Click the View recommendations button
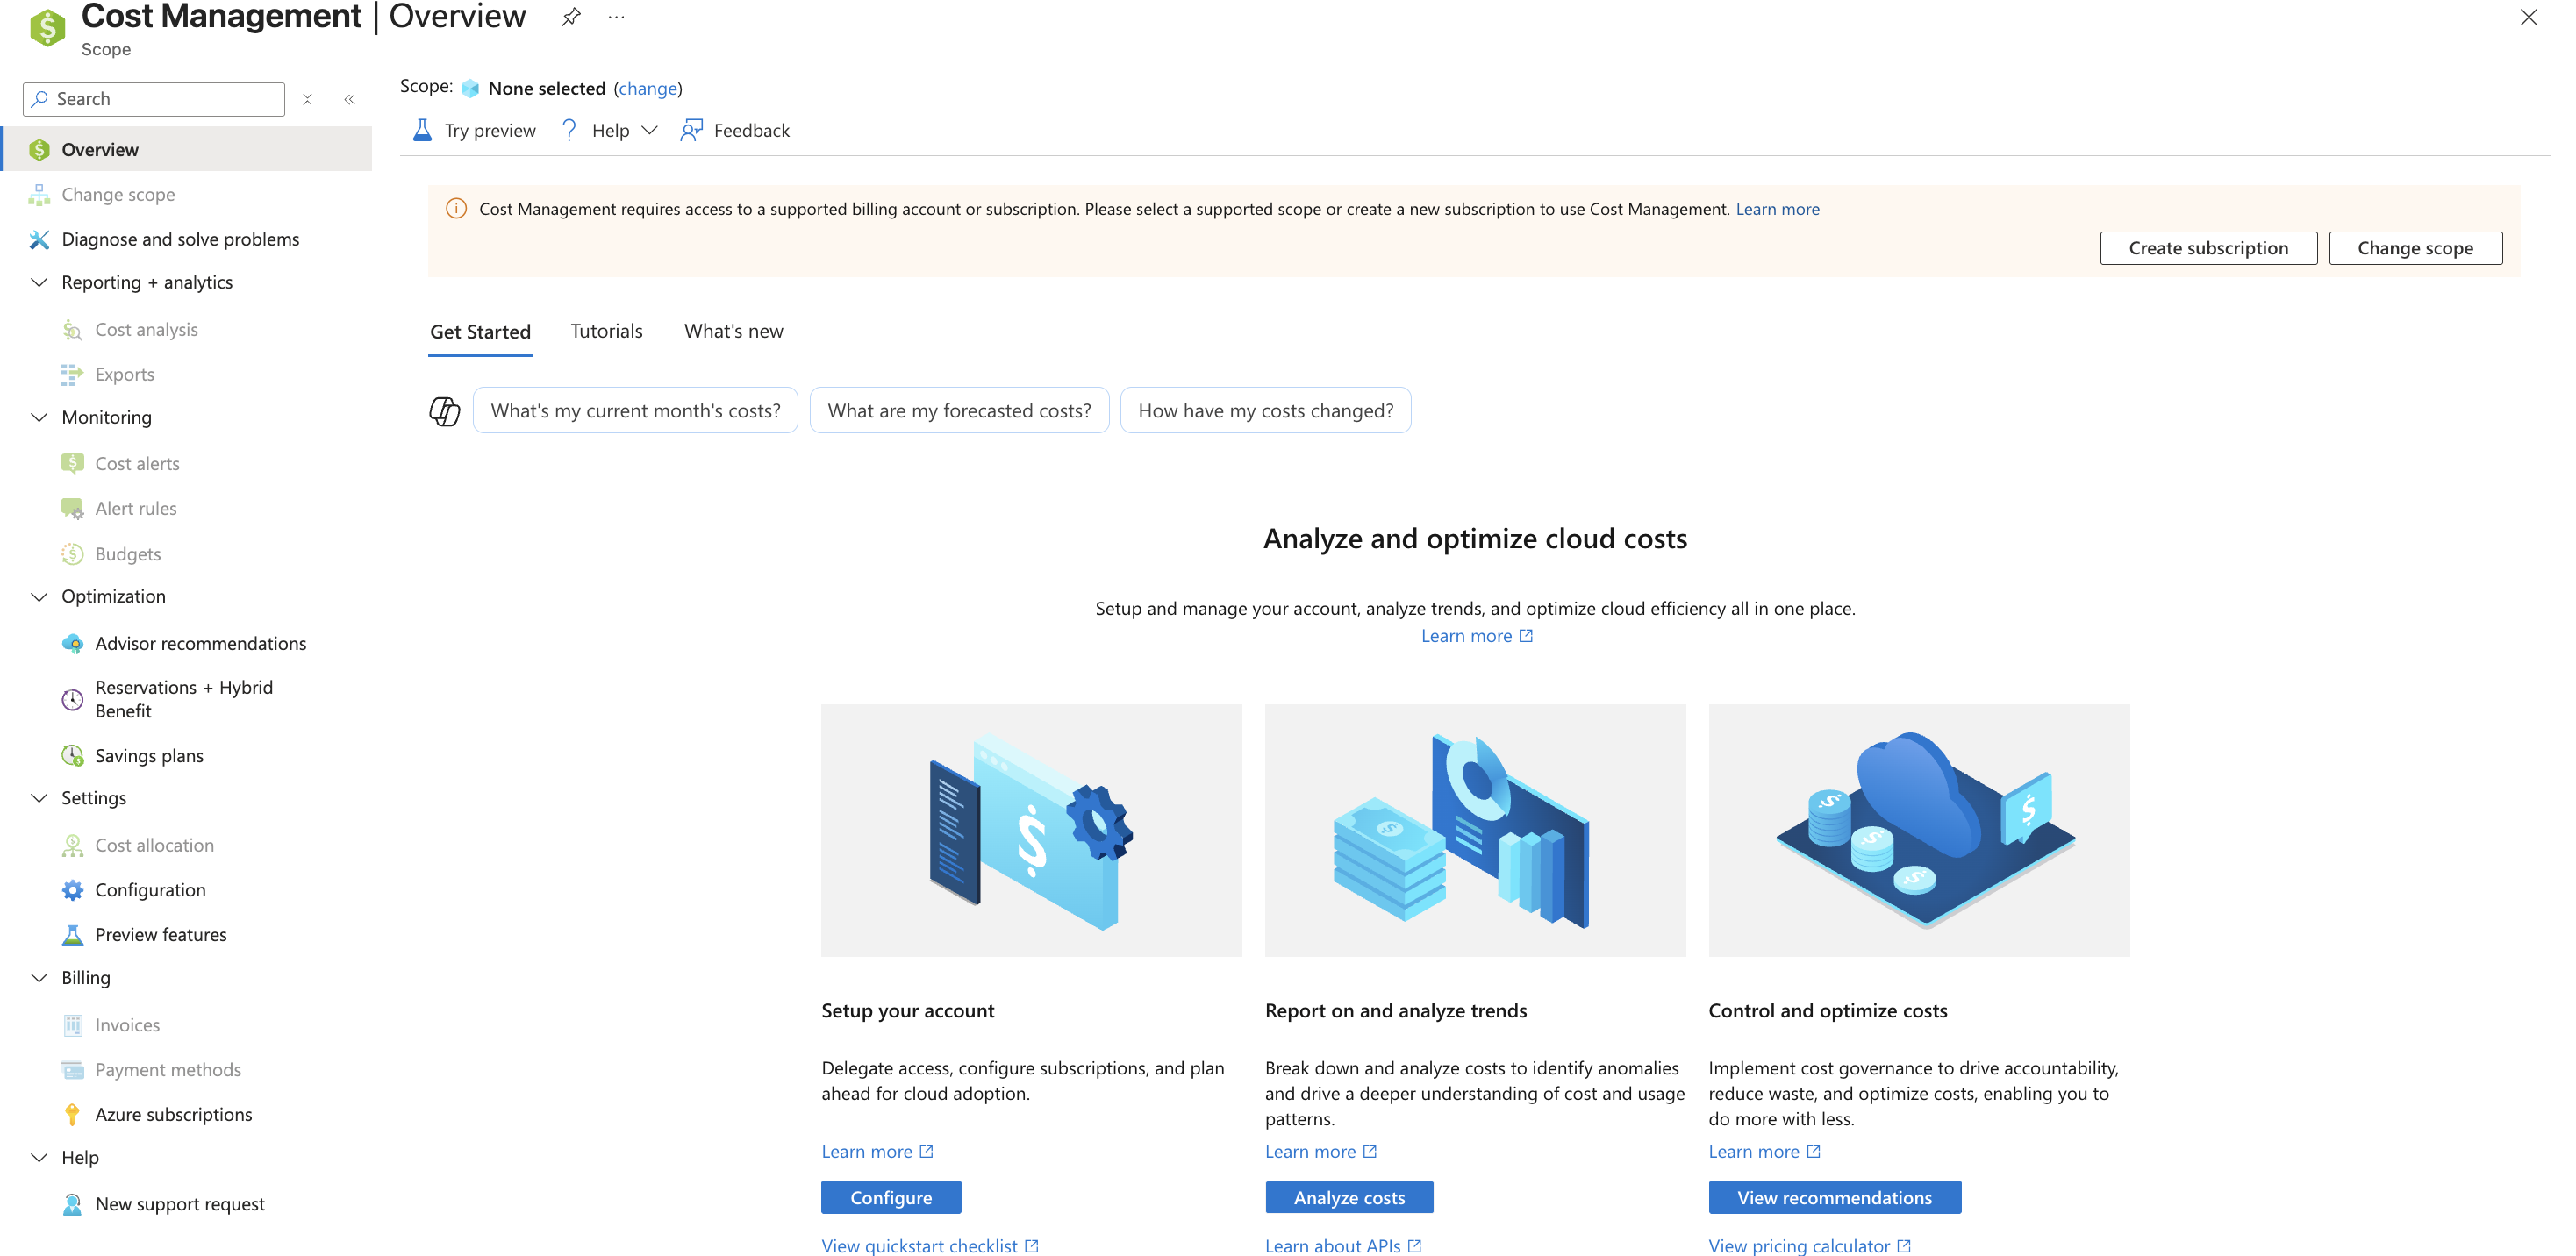This screenshot has height=1256, width=2576. pyautogui.click(x=1834, y=1197)
